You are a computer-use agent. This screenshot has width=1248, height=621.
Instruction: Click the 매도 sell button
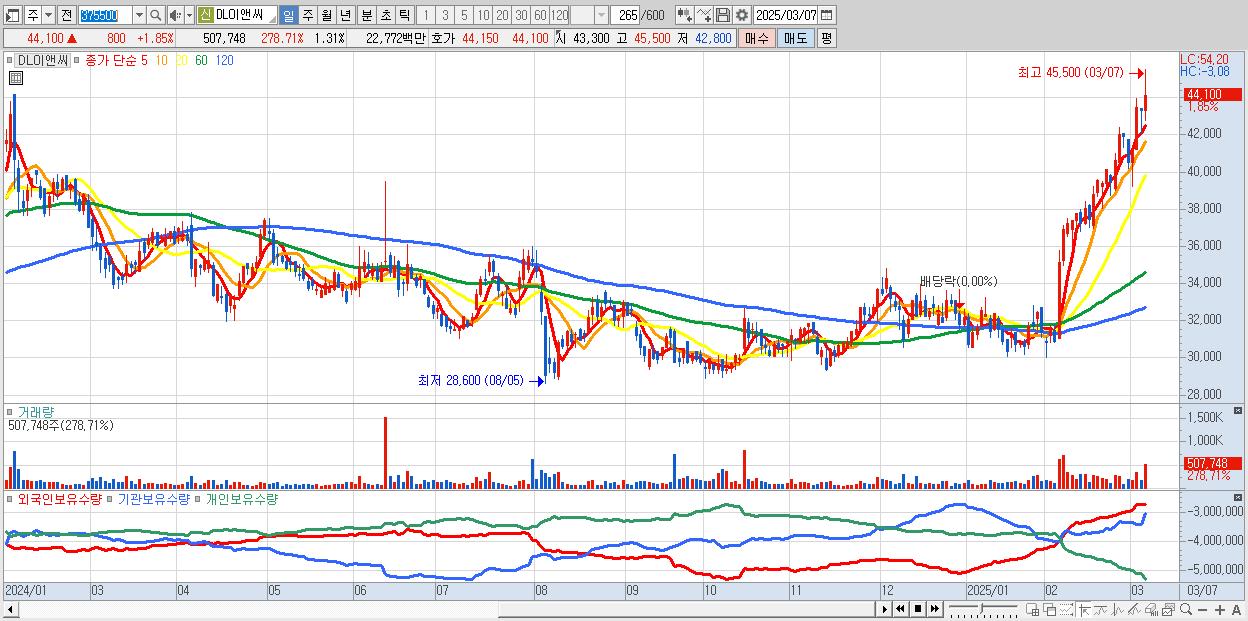796,38
